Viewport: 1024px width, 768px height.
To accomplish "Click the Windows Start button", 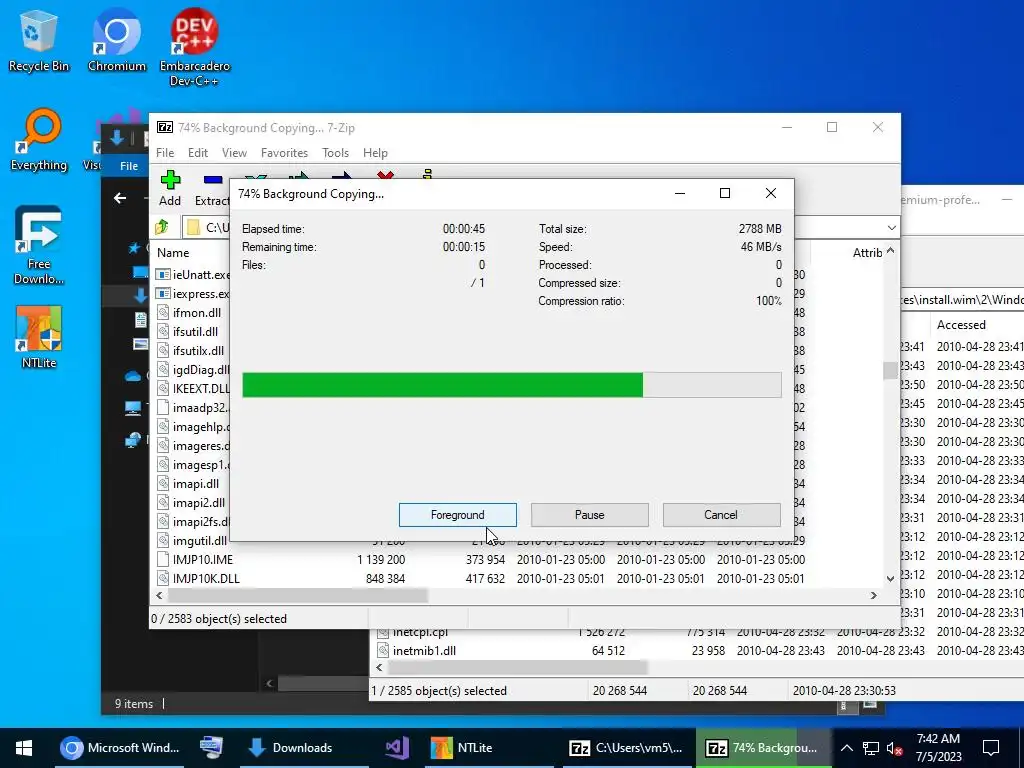I will click(x=24, y=748).
